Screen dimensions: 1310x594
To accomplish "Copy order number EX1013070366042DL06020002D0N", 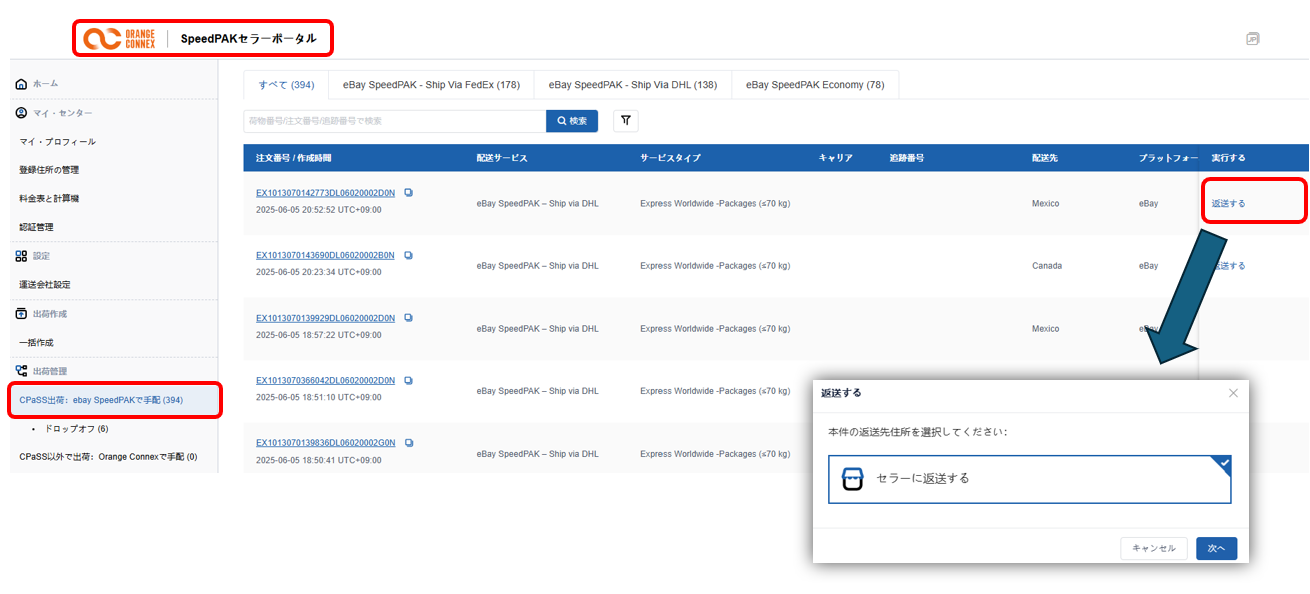I will [408, 380].
